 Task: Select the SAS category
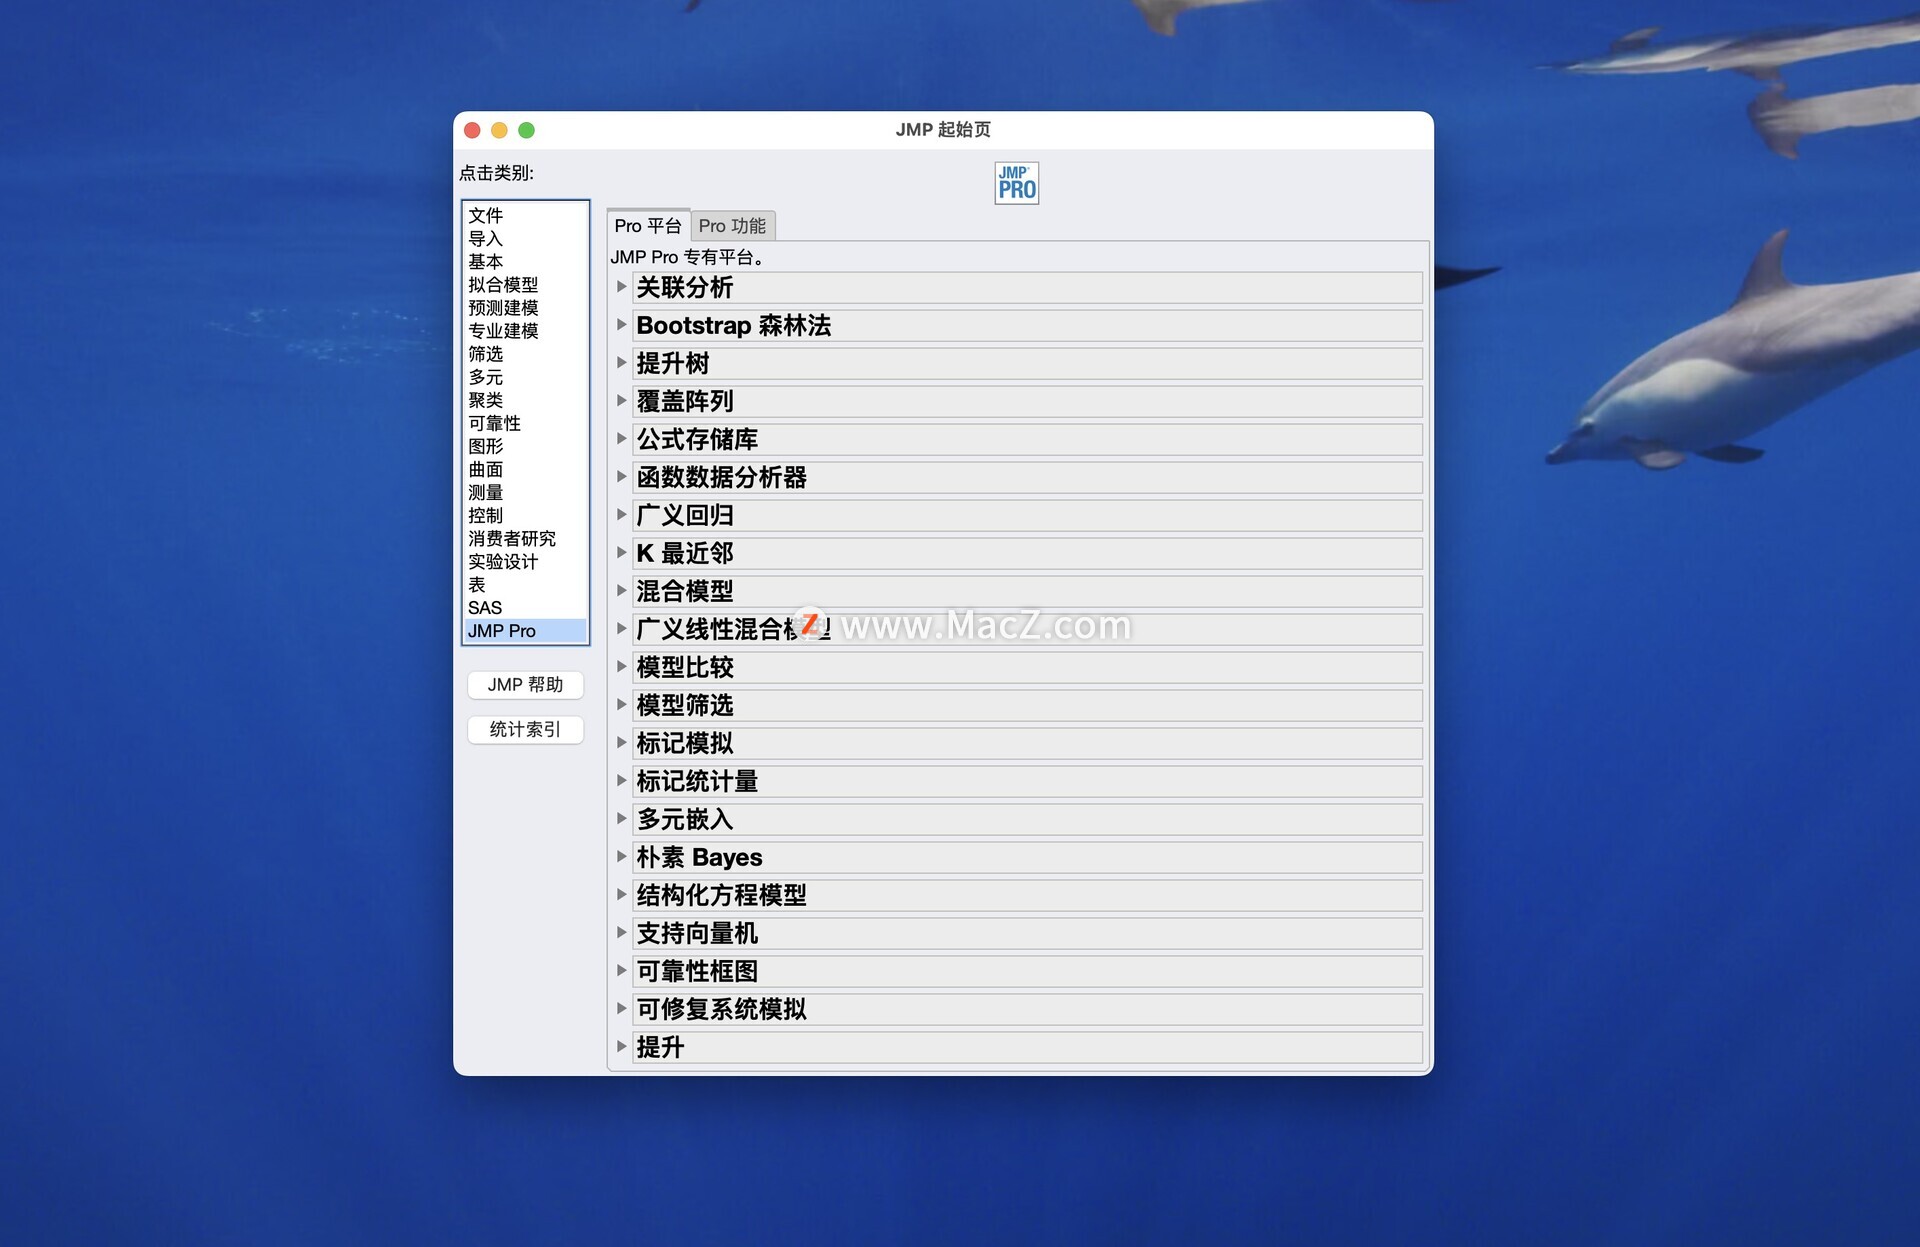tap(525, 608)
